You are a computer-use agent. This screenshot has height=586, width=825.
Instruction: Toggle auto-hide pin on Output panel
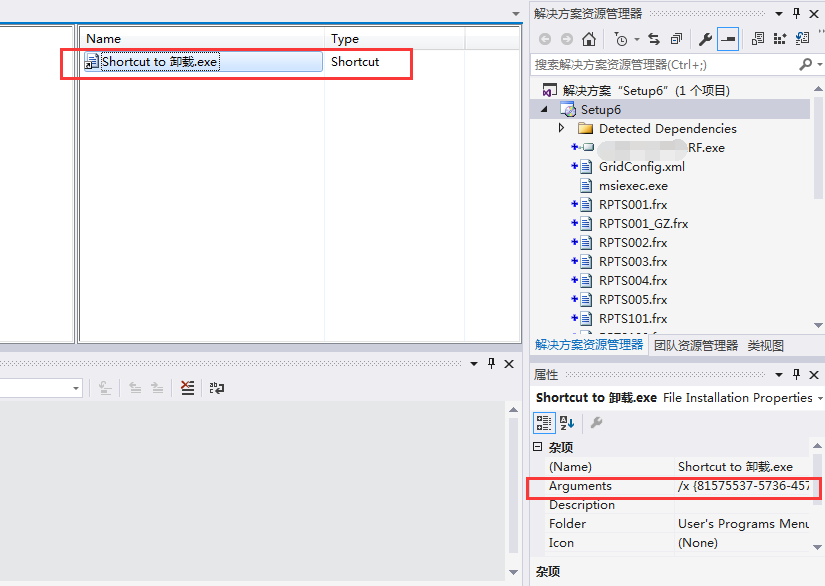491,363
